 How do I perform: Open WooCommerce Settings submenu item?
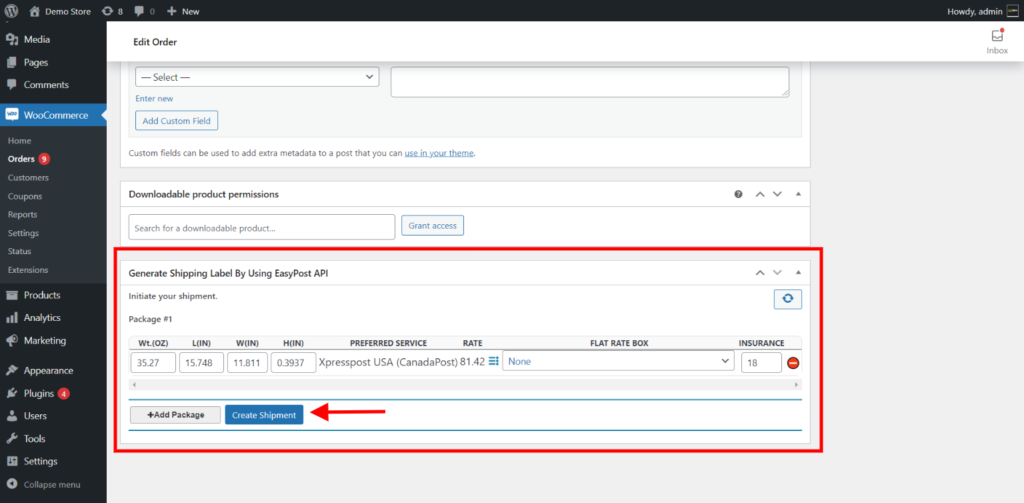[x=24, y=233]
